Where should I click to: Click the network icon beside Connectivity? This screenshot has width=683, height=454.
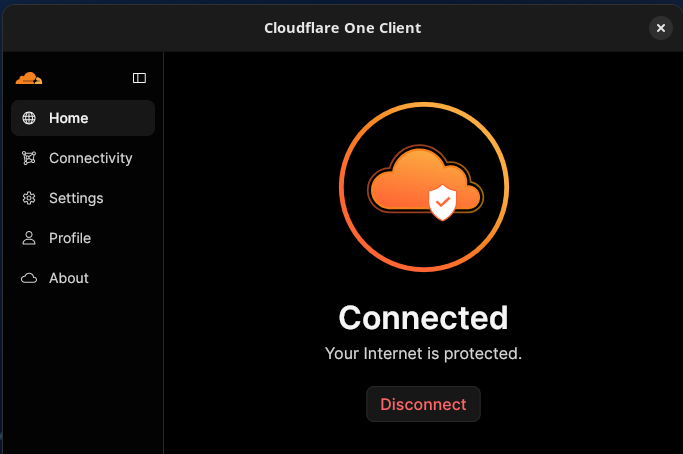[29, 158]
